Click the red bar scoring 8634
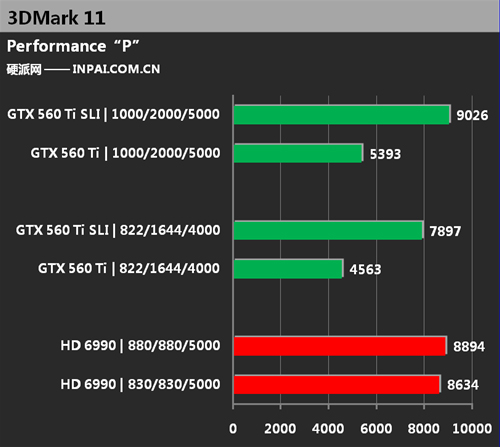Viewport: 500px width, 447px height. (x=337, y=385)
